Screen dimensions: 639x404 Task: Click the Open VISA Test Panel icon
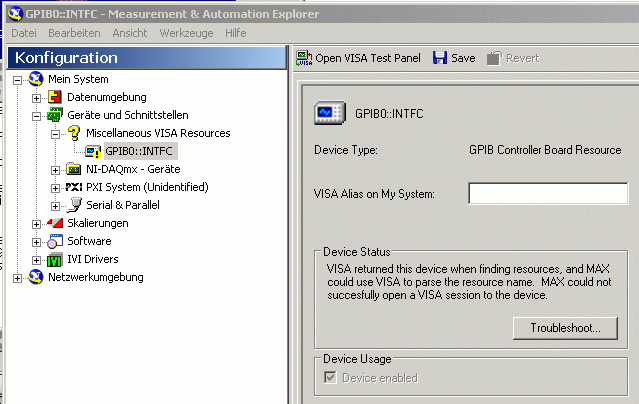coord(304,58)
